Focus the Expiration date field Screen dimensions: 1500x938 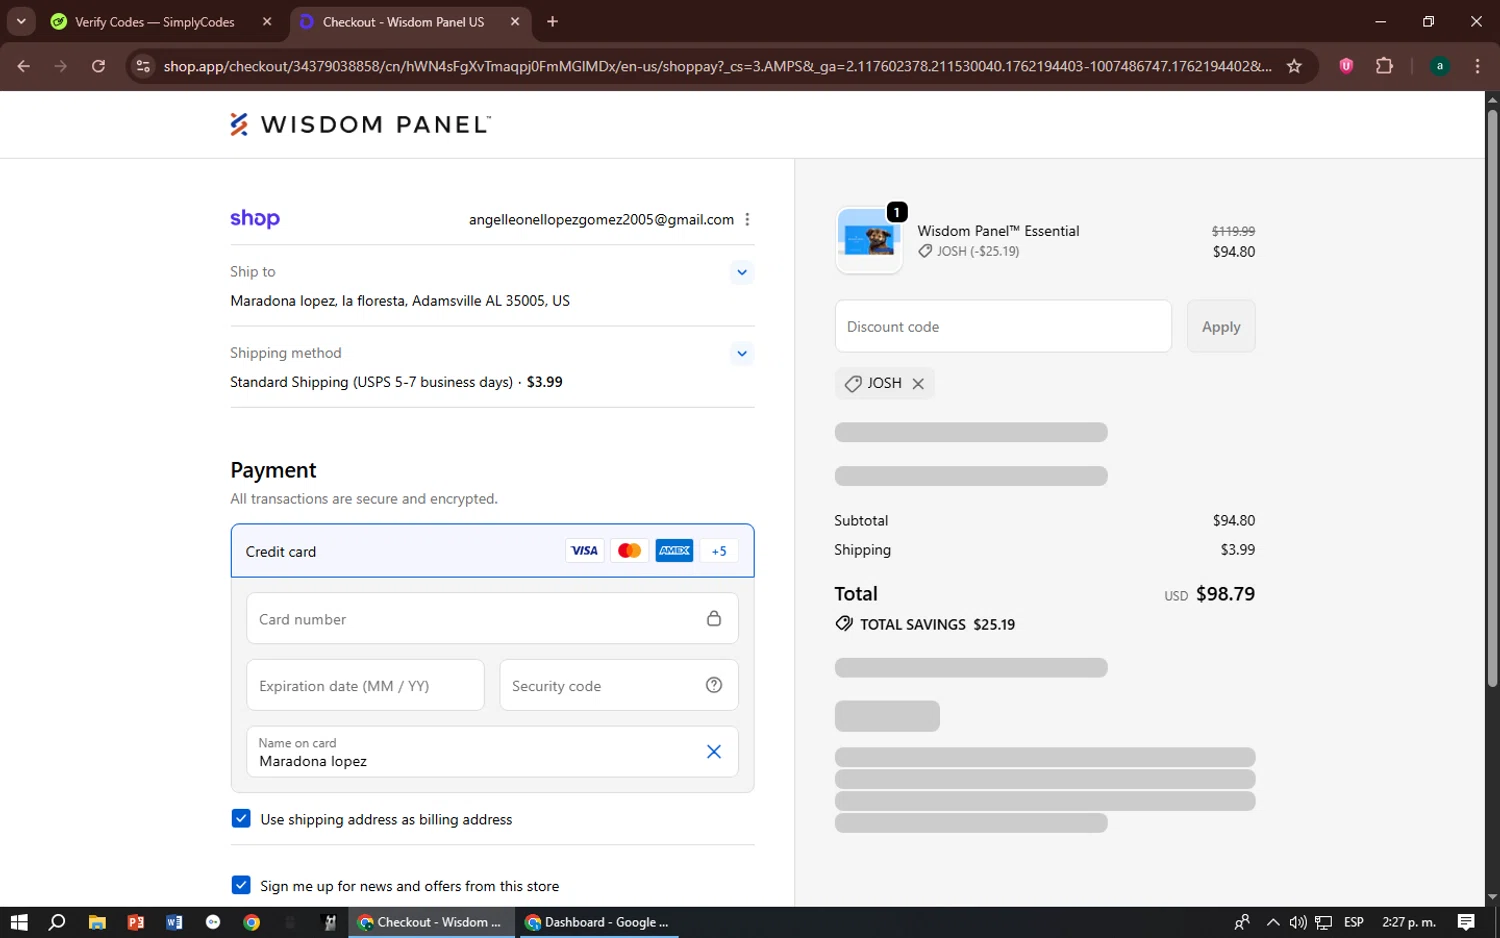point(365,686)
